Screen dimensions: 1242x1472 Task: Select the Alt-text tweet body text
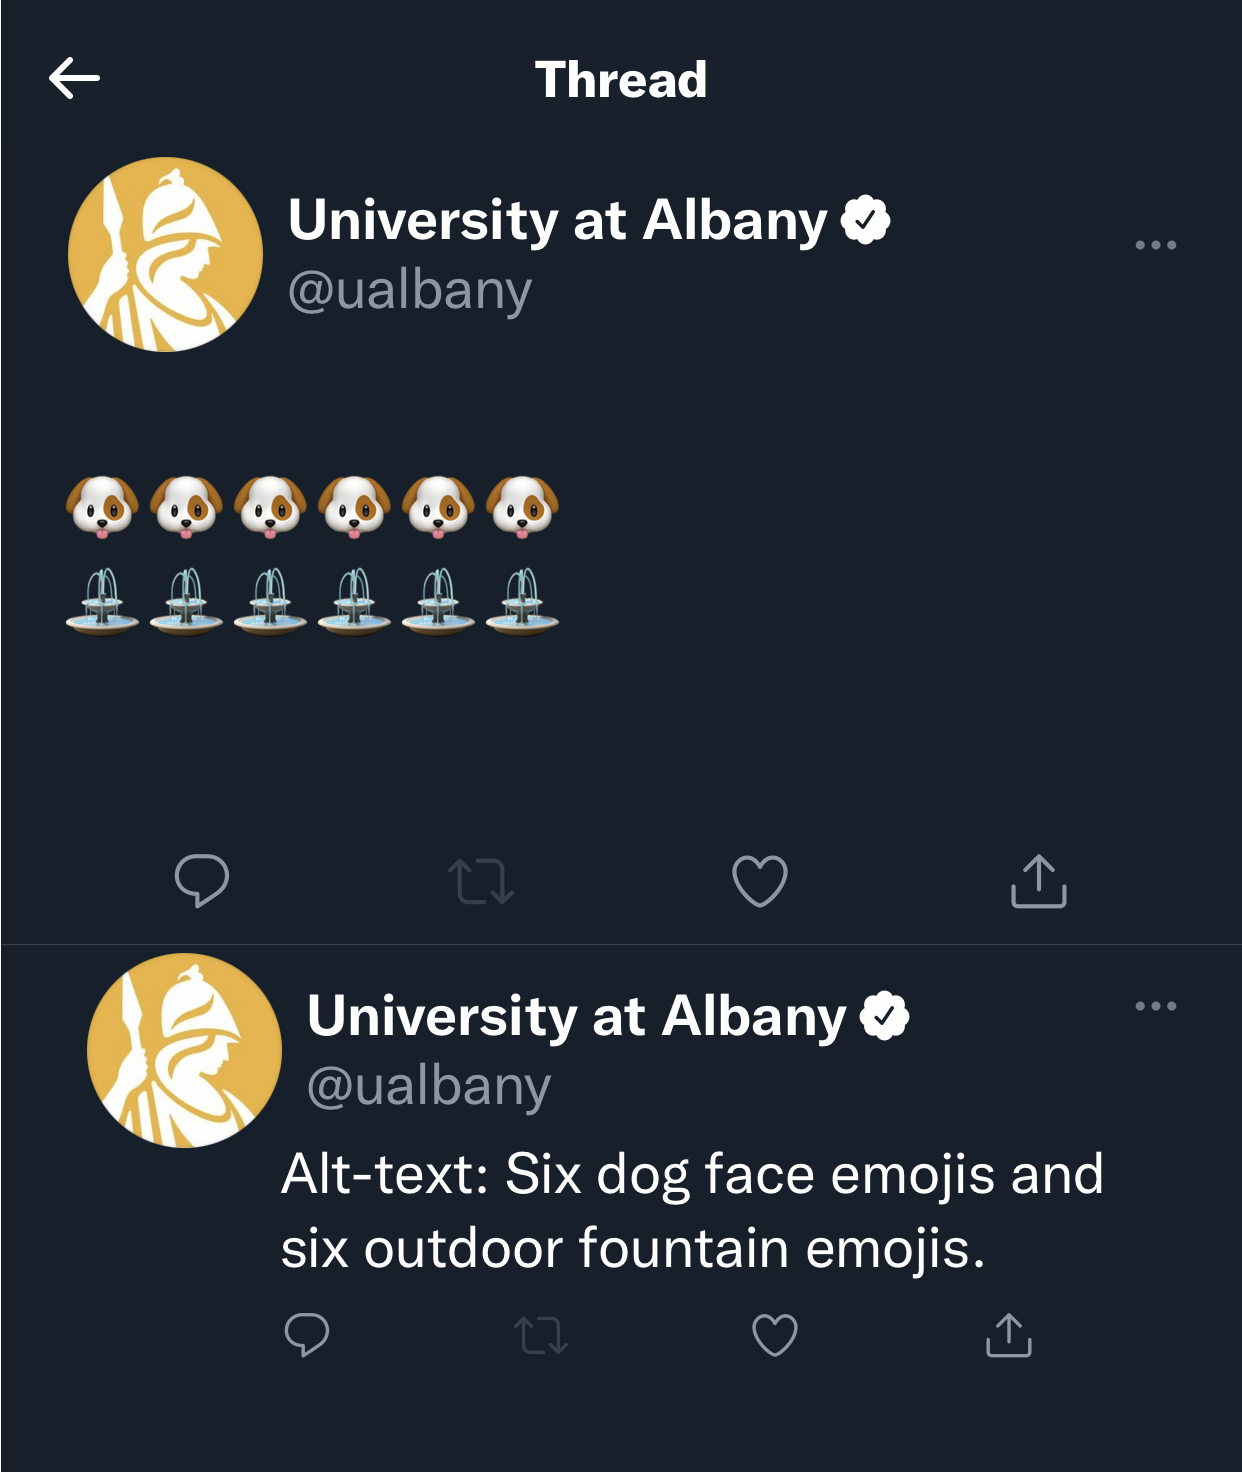click(x=692, y=1211)
